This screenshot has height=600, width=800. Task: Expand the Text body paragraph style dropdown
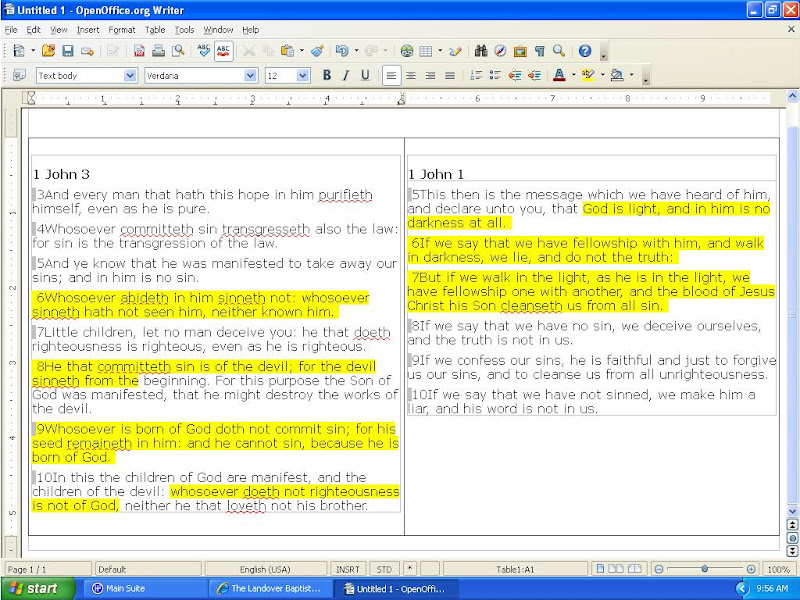[x=130, y=76]
